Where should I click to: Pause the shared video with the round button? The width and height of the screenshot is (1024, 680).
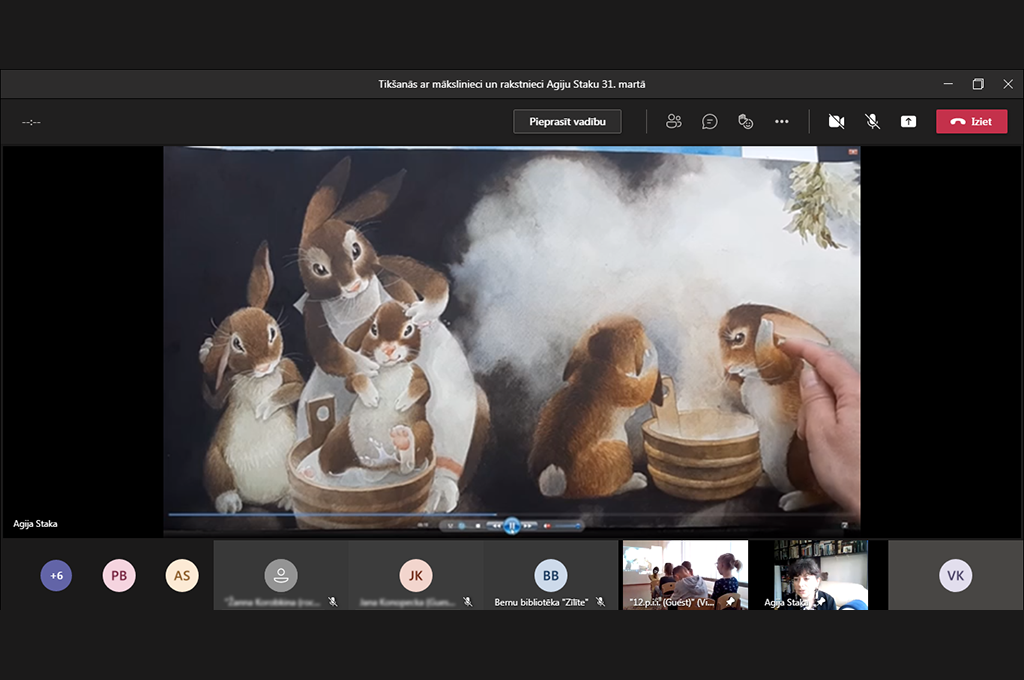[512, 525]
